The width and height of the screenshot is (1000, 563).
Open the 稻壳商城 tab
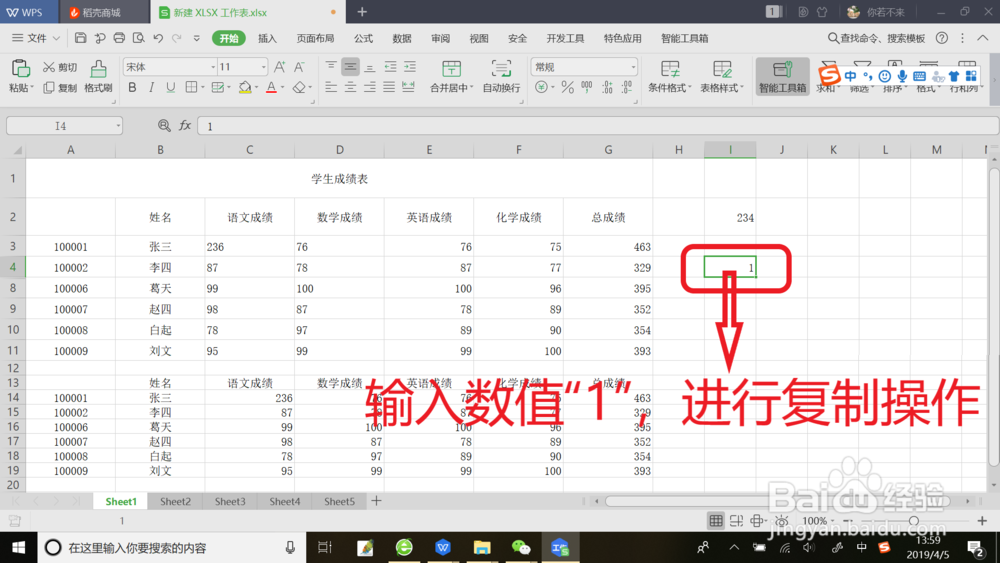(x=103, y=12)
